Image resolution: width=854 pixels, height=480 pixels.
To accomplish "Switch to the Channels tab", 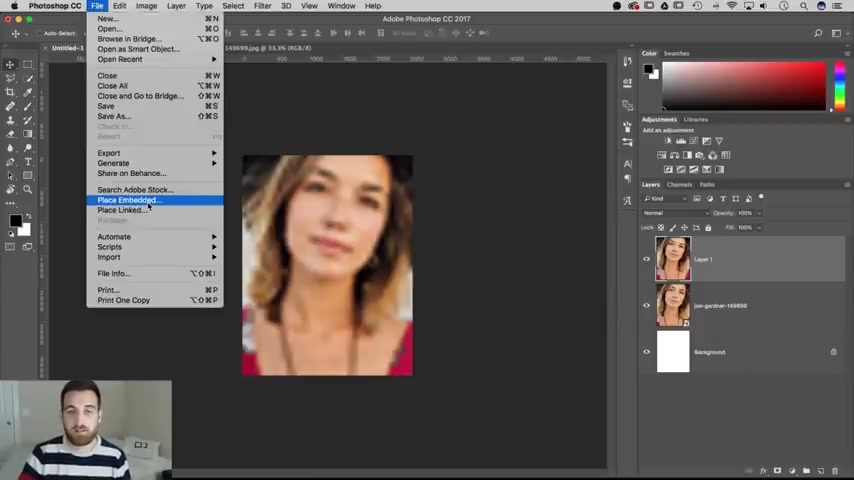I will click(x=679, y=185).
